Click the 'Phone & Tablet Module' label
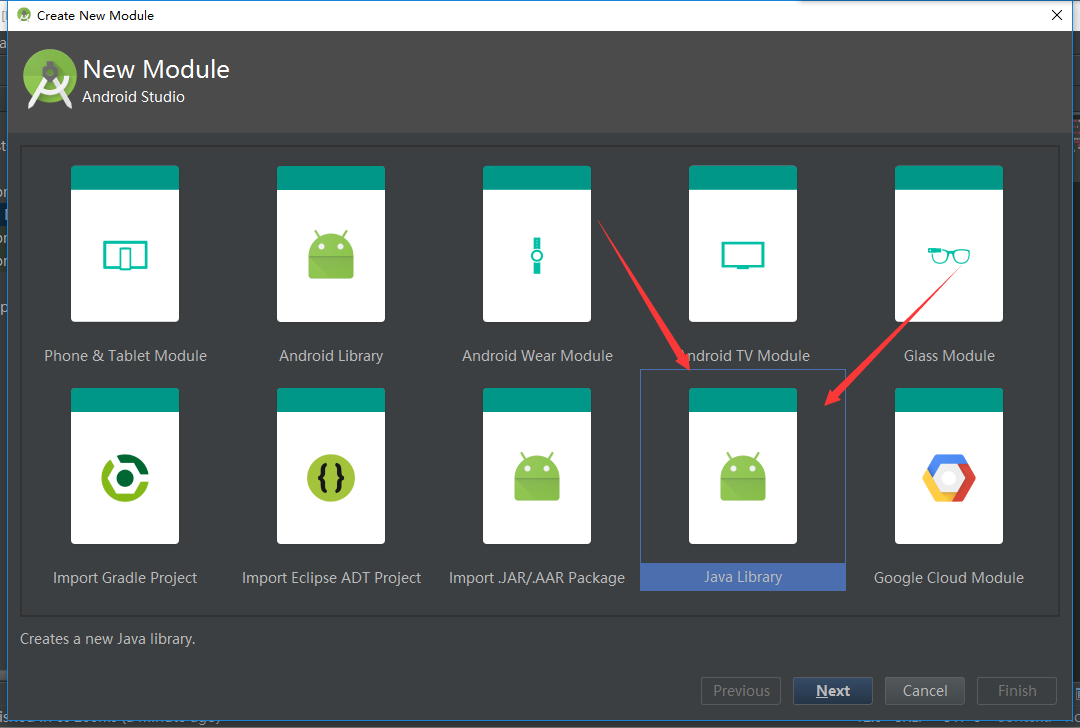Screen dimensions: 1080x728 pyautogui.click(x=125, y=356)
